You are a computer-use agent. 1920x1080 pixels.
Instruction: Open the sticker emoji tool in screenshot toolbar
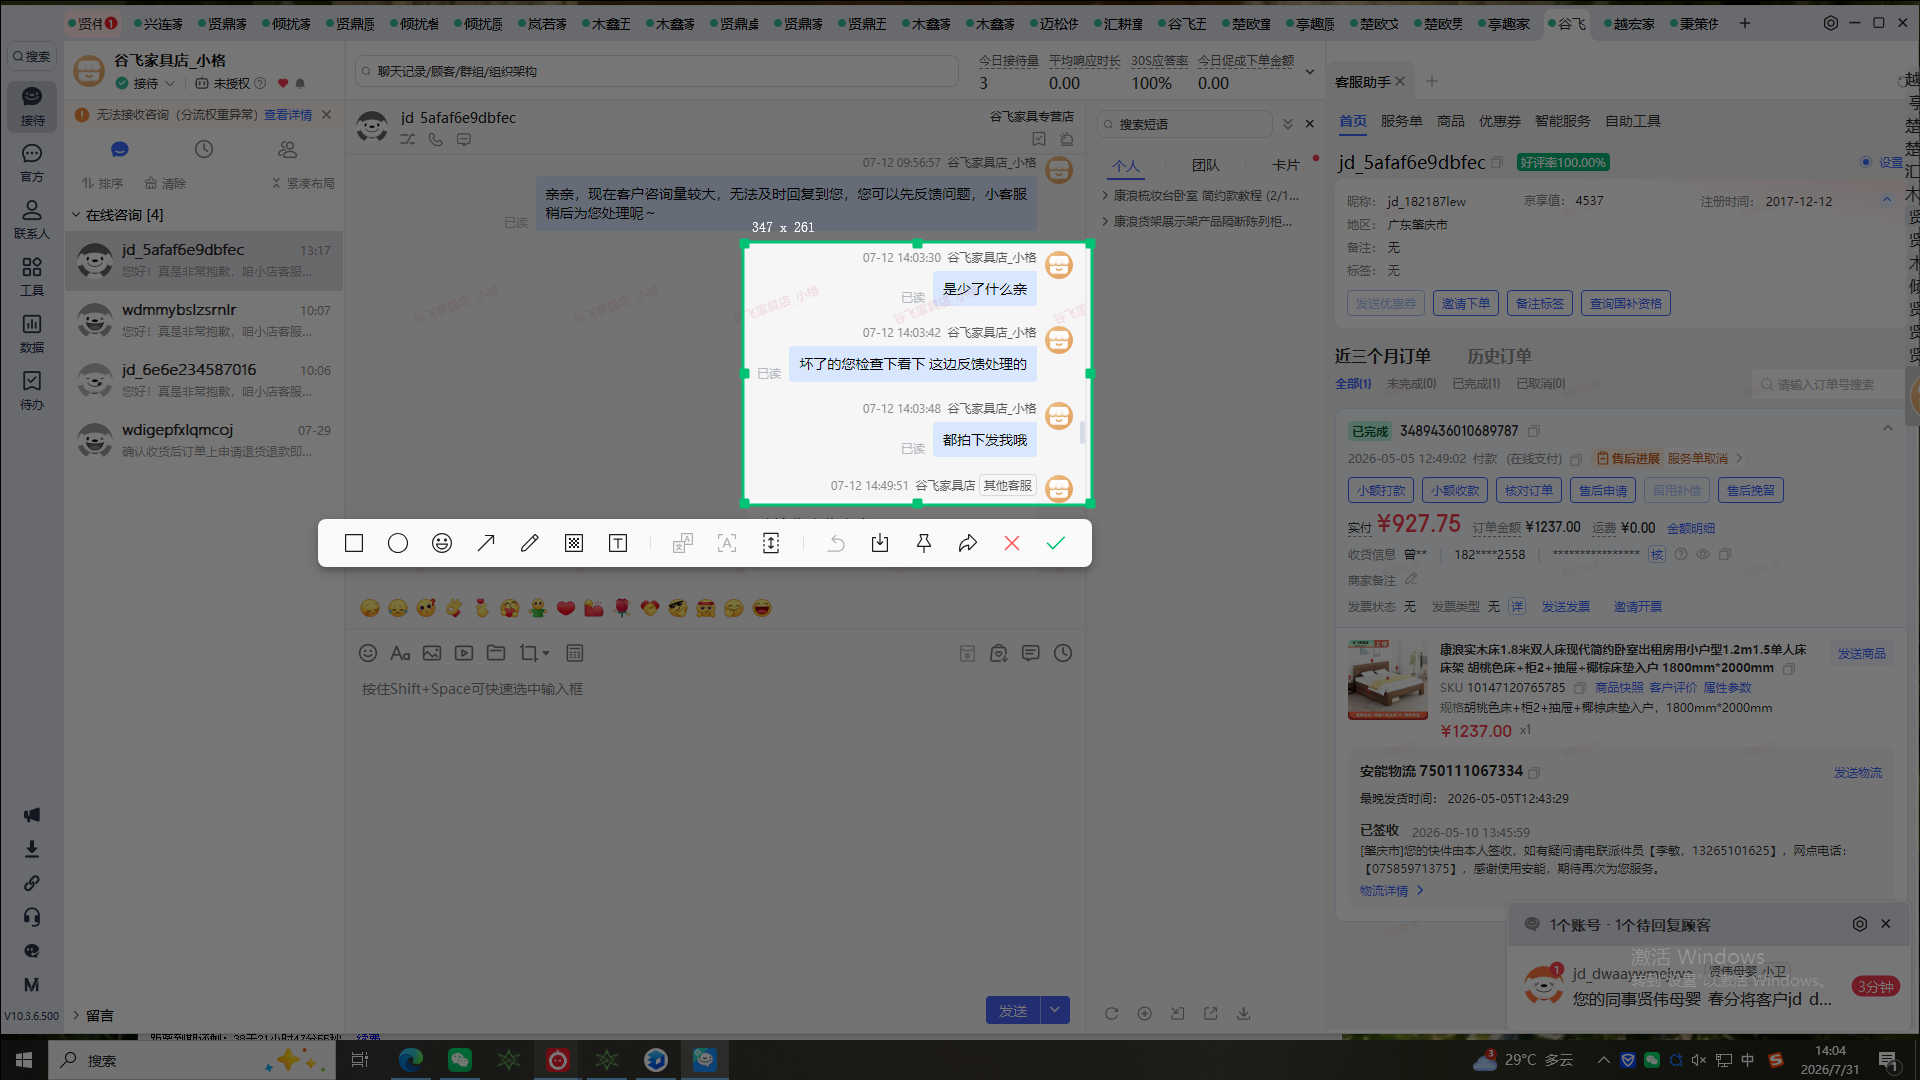click(x=442, y=543)
